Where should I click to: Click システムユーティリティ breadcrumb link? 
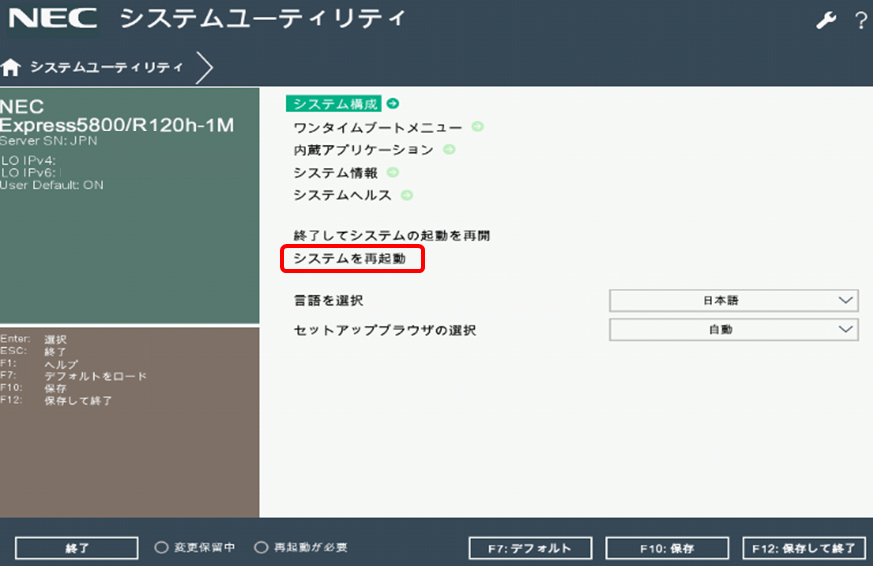(x=106, y=67)
